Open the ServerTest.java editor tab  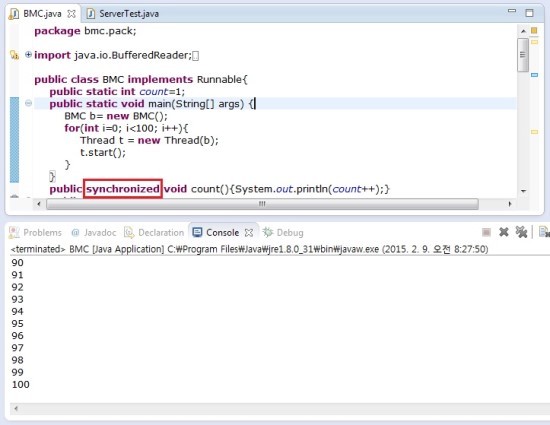tap(123, 14)
